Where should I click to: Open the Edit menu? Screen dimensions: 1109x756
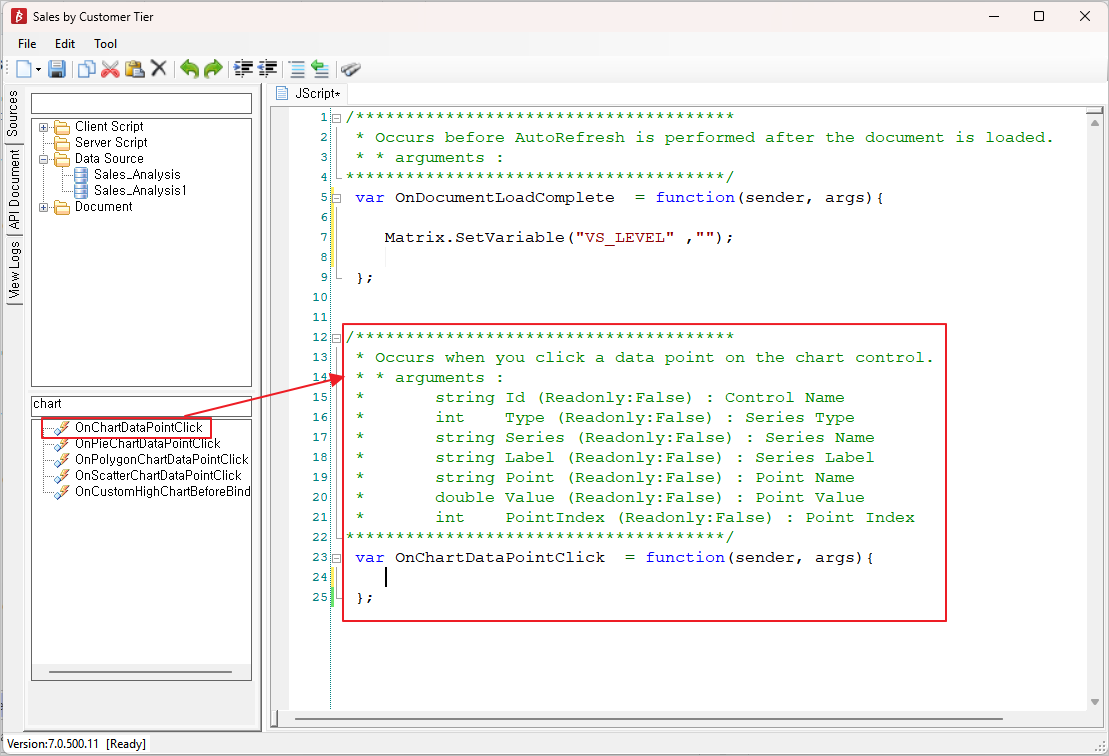[65, 44]
